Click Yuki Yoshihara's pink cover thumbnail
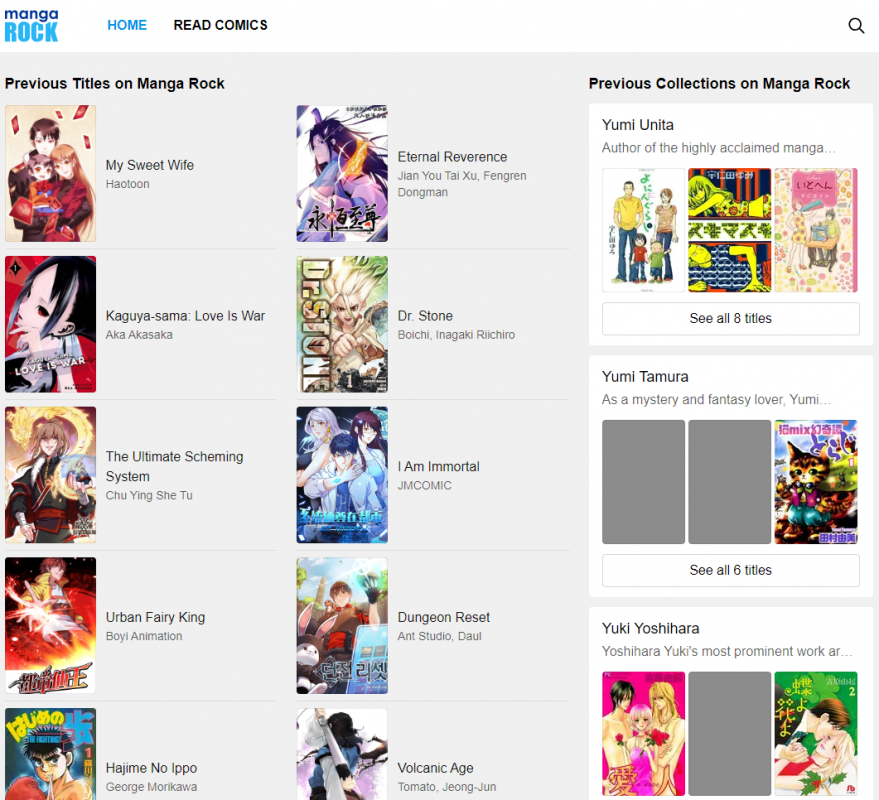The width and height of the screenshot is (879, 800). tap(644, 733)
